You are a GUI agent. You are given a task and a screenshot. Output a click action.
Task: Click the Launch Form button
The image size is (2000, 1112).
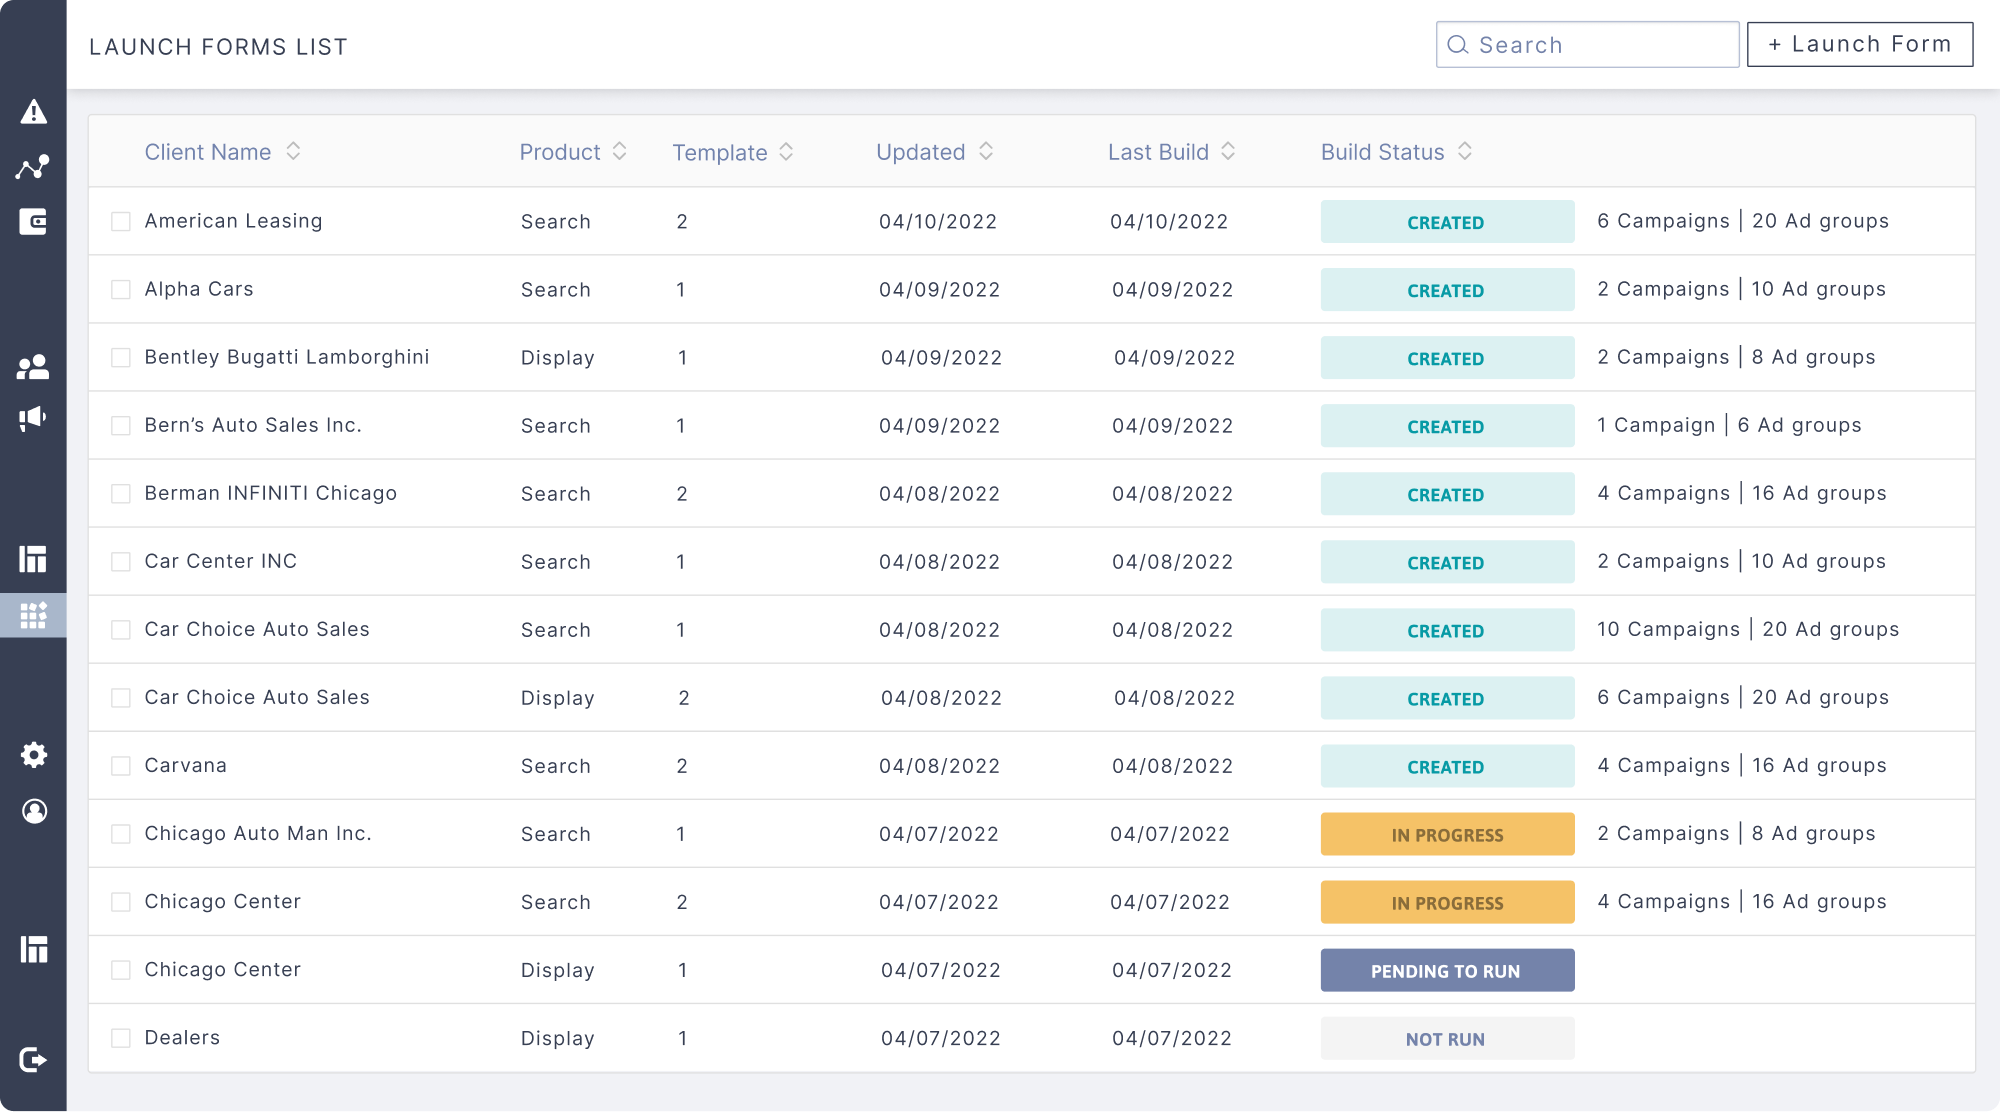pyautogui.click(x=1859, y=45)
